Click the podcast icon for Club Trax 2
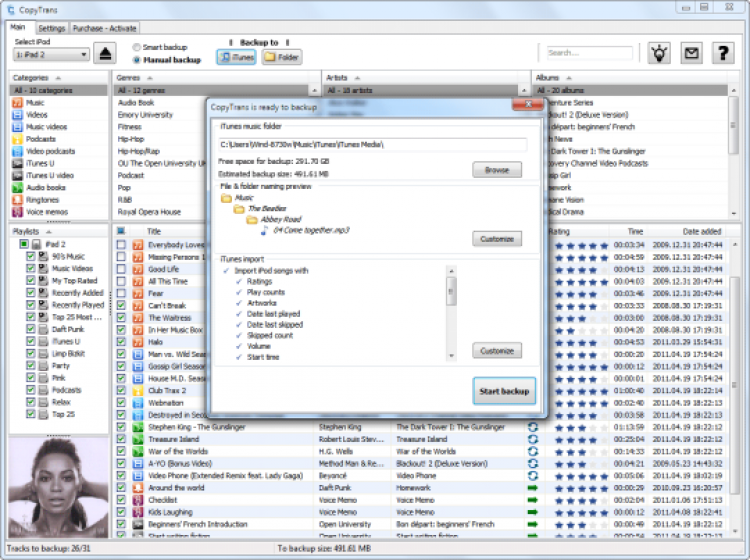Image resolution: width=750 pixels, height=560 pixels. tap(138, 391)
